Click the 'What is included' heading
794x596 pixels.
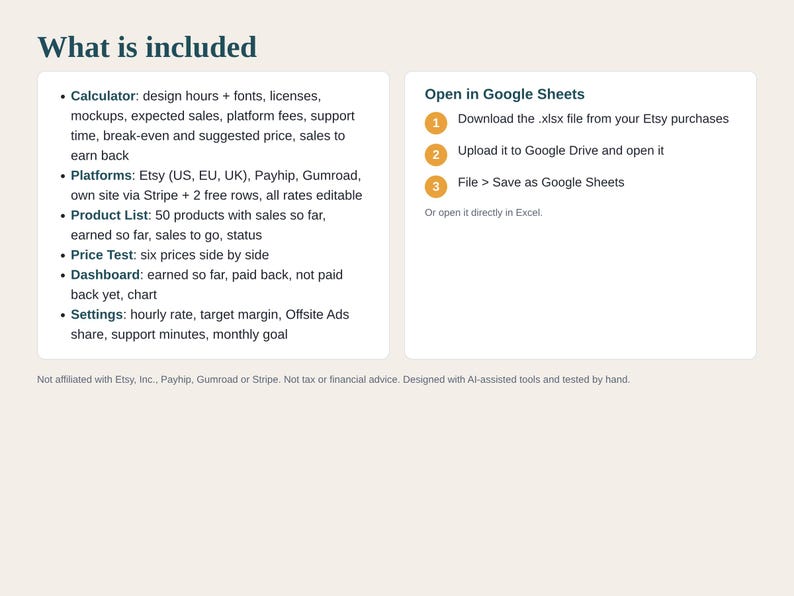[147, 47]
